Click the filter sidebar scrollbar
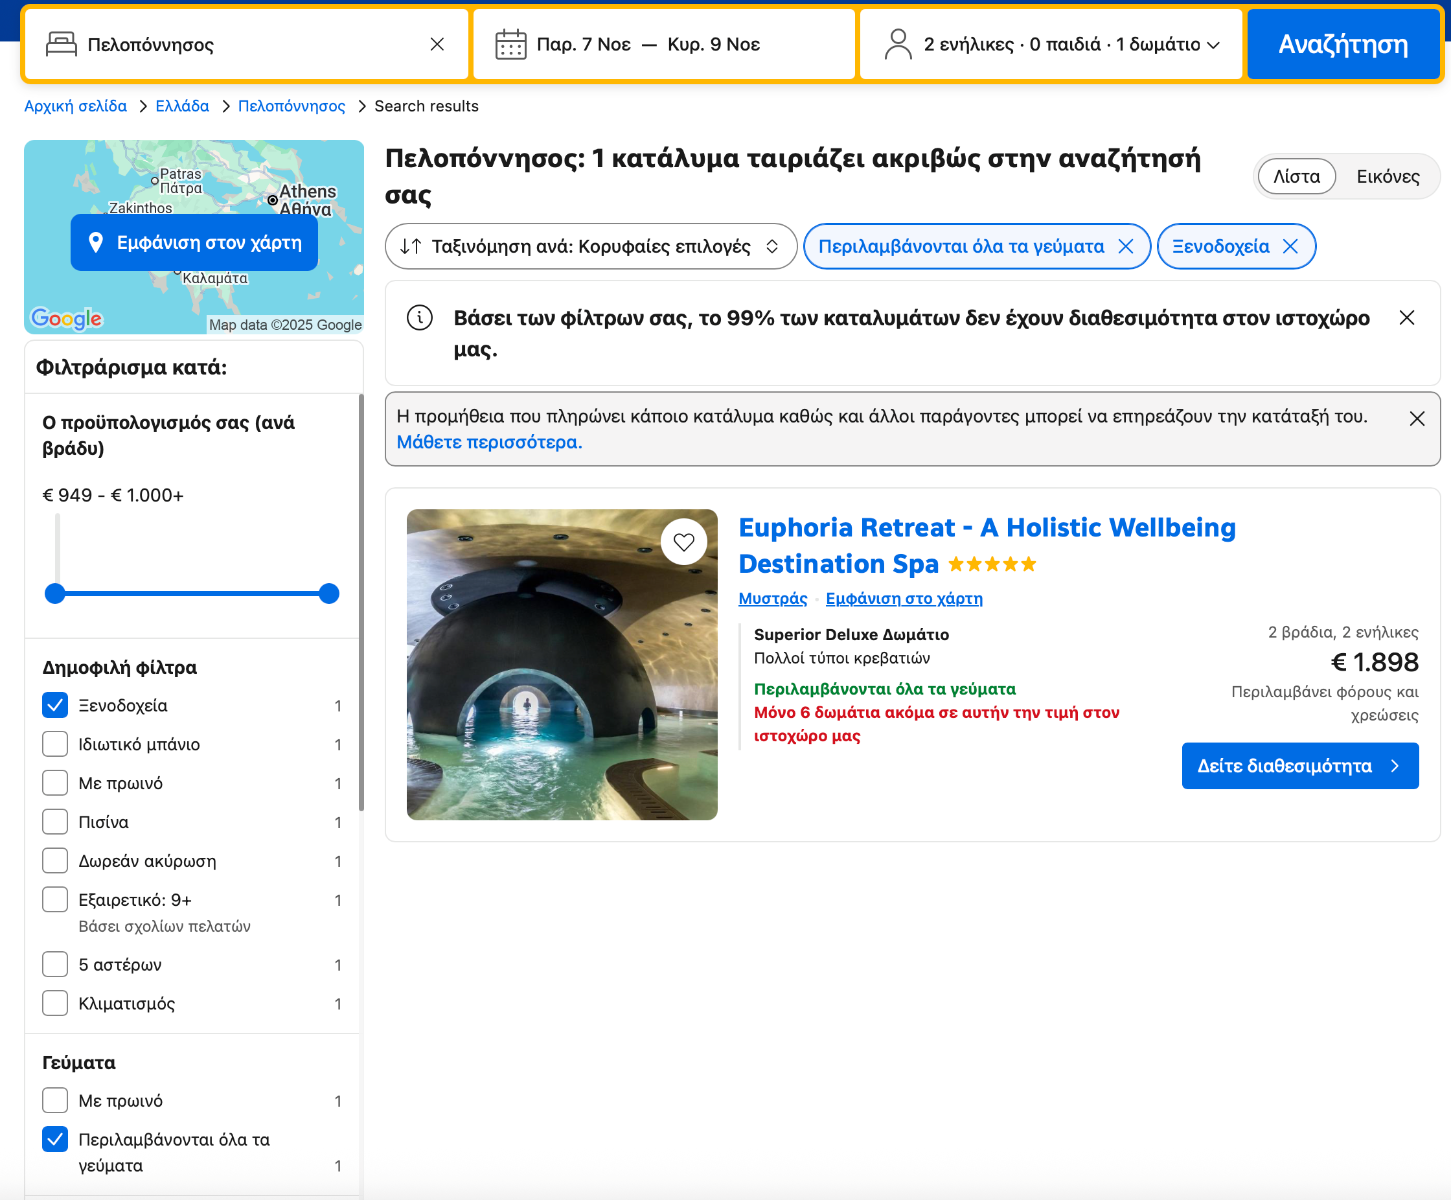Screen dimensions: 1451x1200 click(361, 603)
